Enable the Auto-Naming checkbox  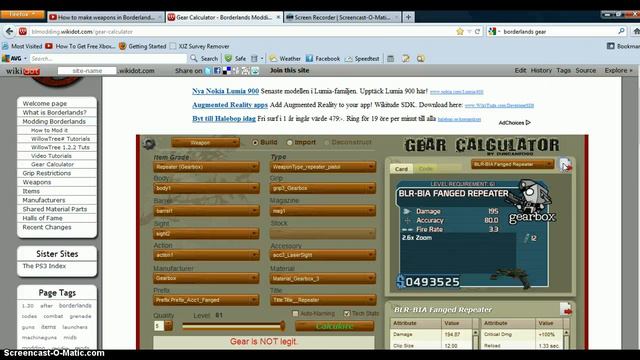(x=295, y=313)
